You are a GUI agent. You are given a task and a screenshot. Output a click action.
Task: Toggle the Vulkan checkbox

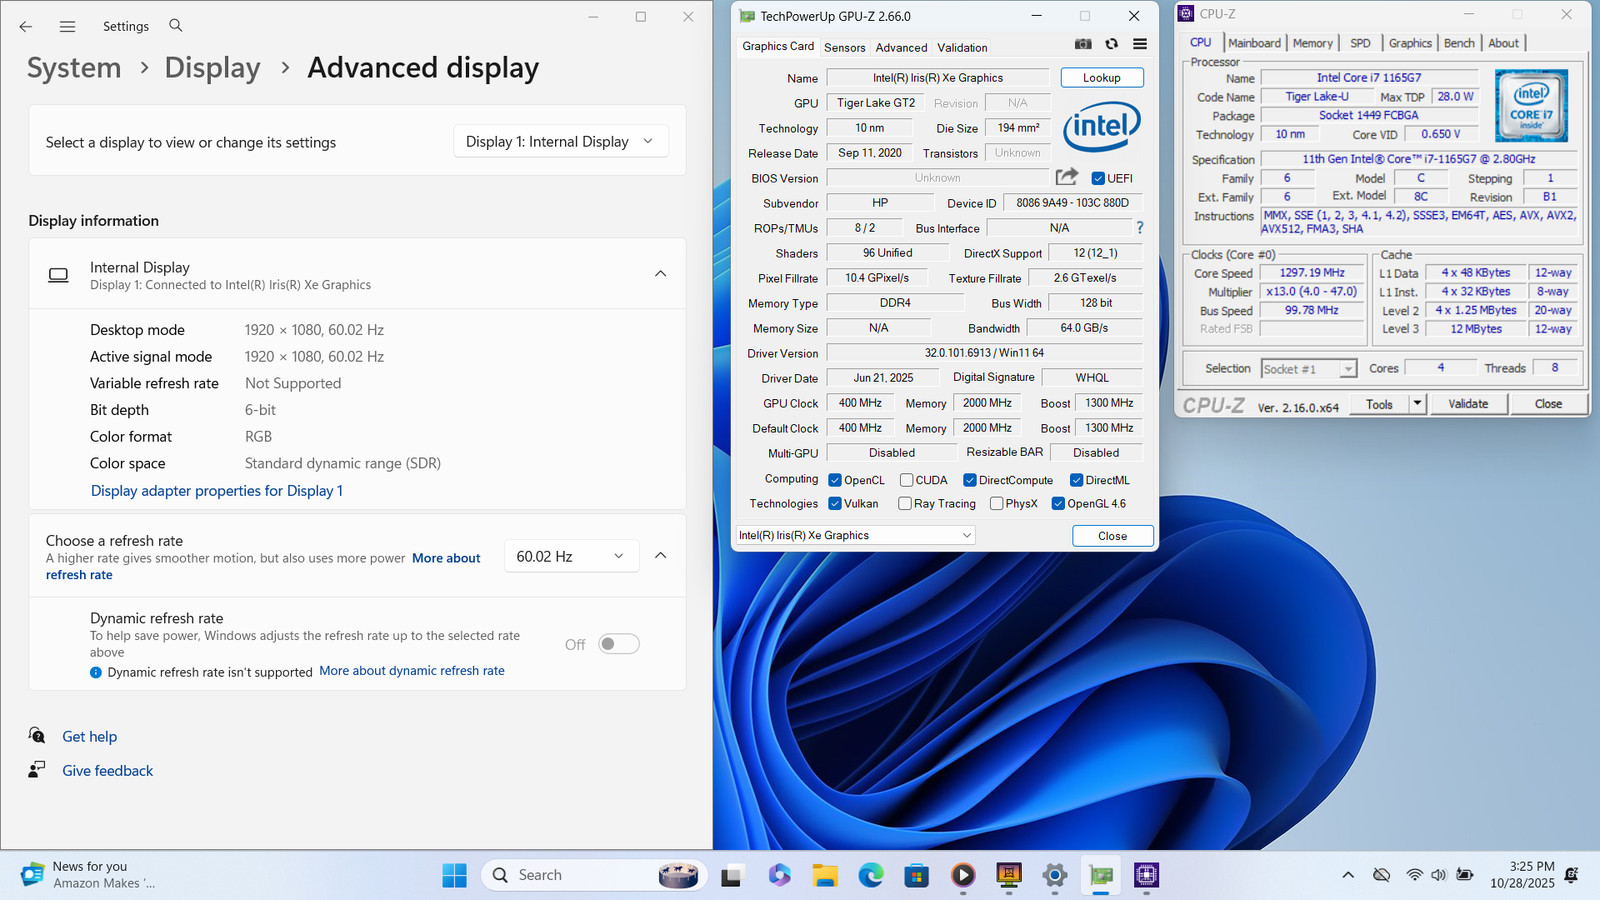[x=835, y=504]
